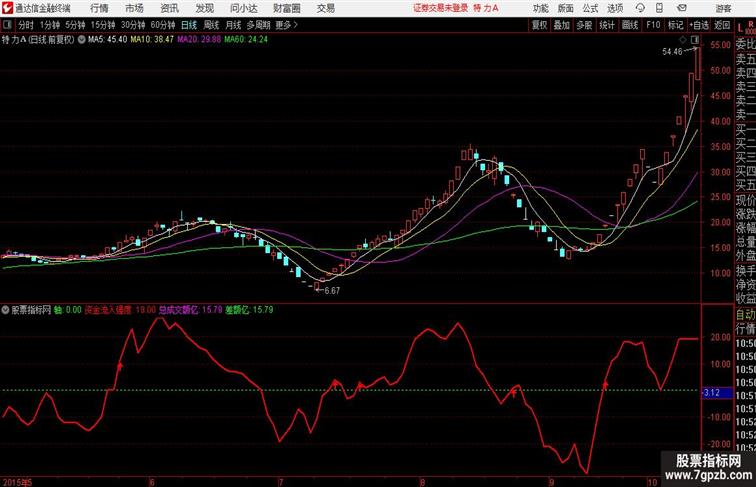Click the 多股 multi-stock button
This screenshot has width=756, height=487.
pyautogui.click(x=584, y=25)
